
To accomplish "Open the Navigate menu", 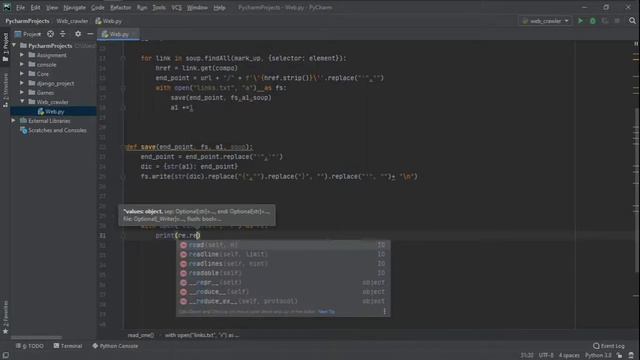I will [74, 7].
